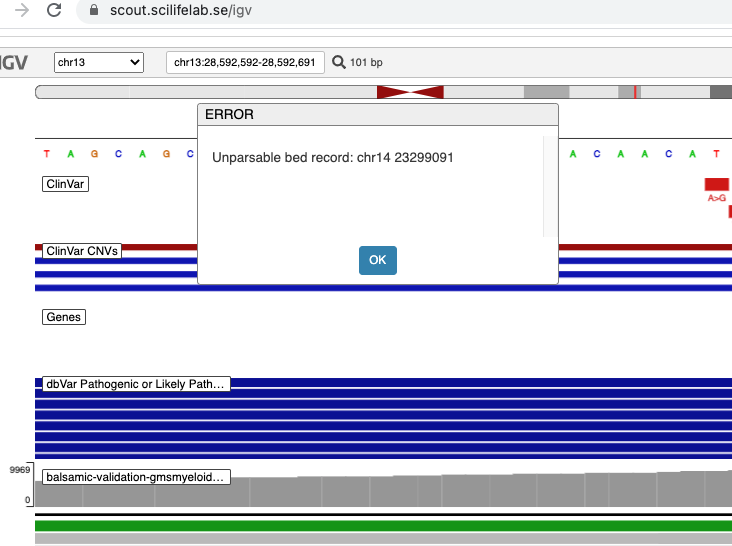
Task: Click the 'Unparsable bed record' error message text
Action: tap(333, 158)
